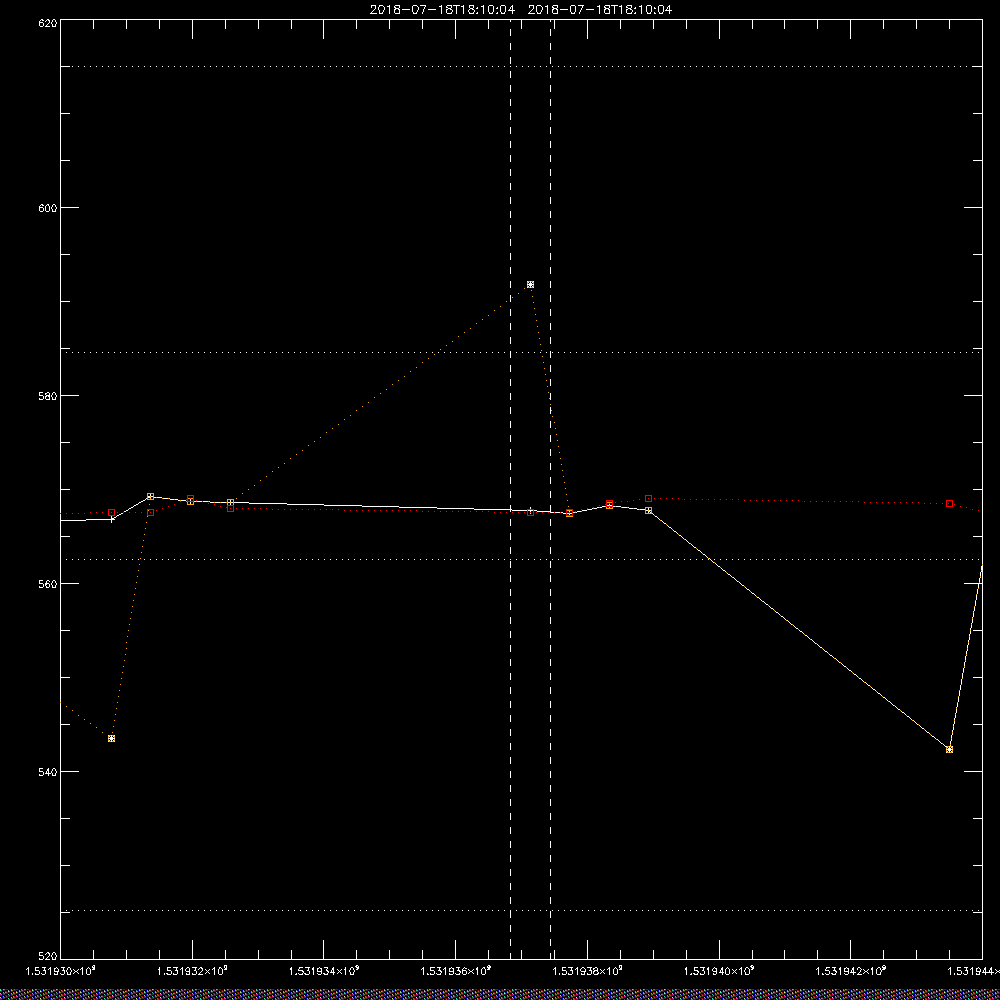Click the orange marker at the white line's early bump near 569
Image resolution: width=1000 pixels, height=1000 pixels.
(151, 496)
